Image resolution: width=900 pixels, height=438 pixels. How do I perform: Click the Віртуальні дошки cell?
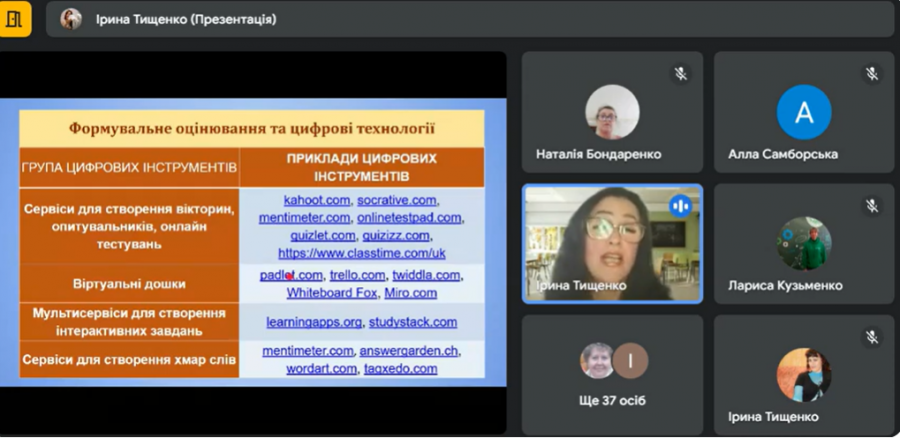129,284
